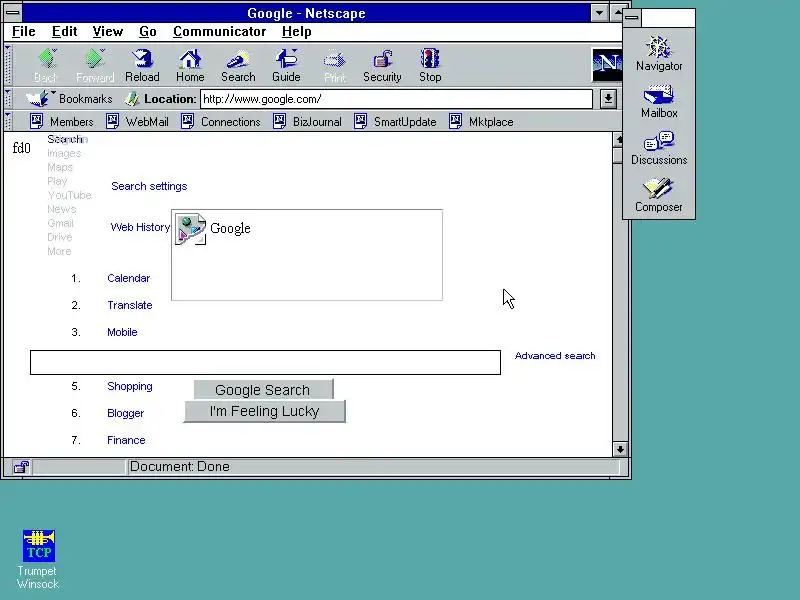Click the scroll up arrow of page scrollbar
This screenshot has height=600, width=800.
pyautogui.click(x=619, y=139)
